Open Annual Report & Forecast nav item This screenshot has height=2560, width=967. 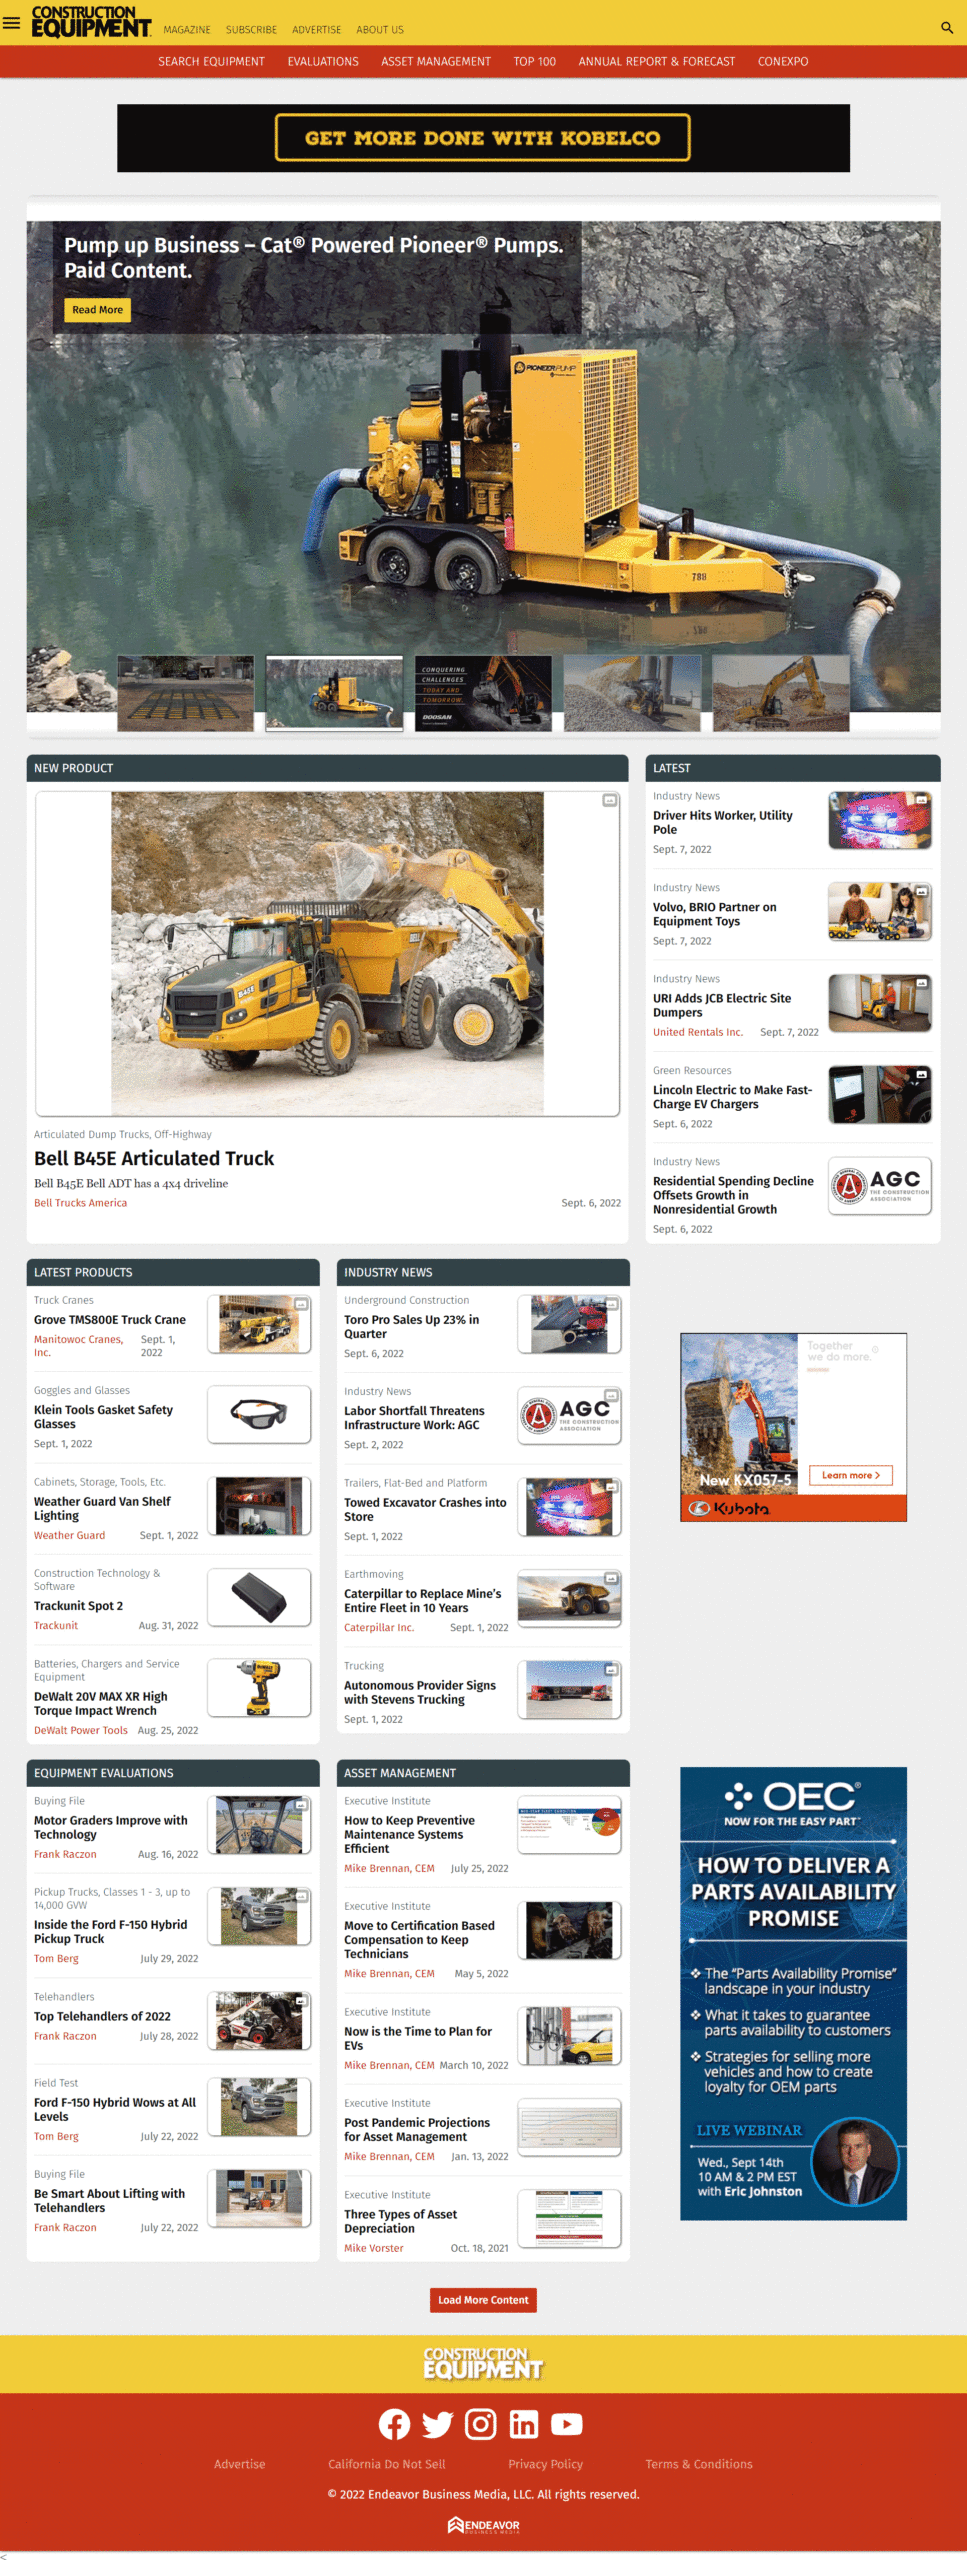click(x=656, y=61)
